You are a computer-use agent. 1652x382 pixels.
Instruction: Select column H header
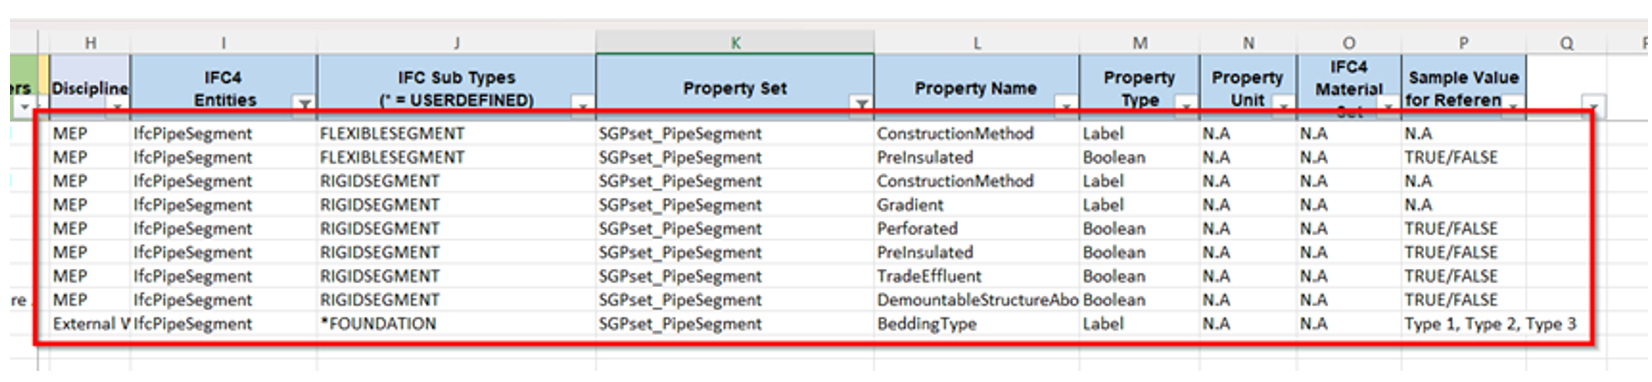click(90, 42)
